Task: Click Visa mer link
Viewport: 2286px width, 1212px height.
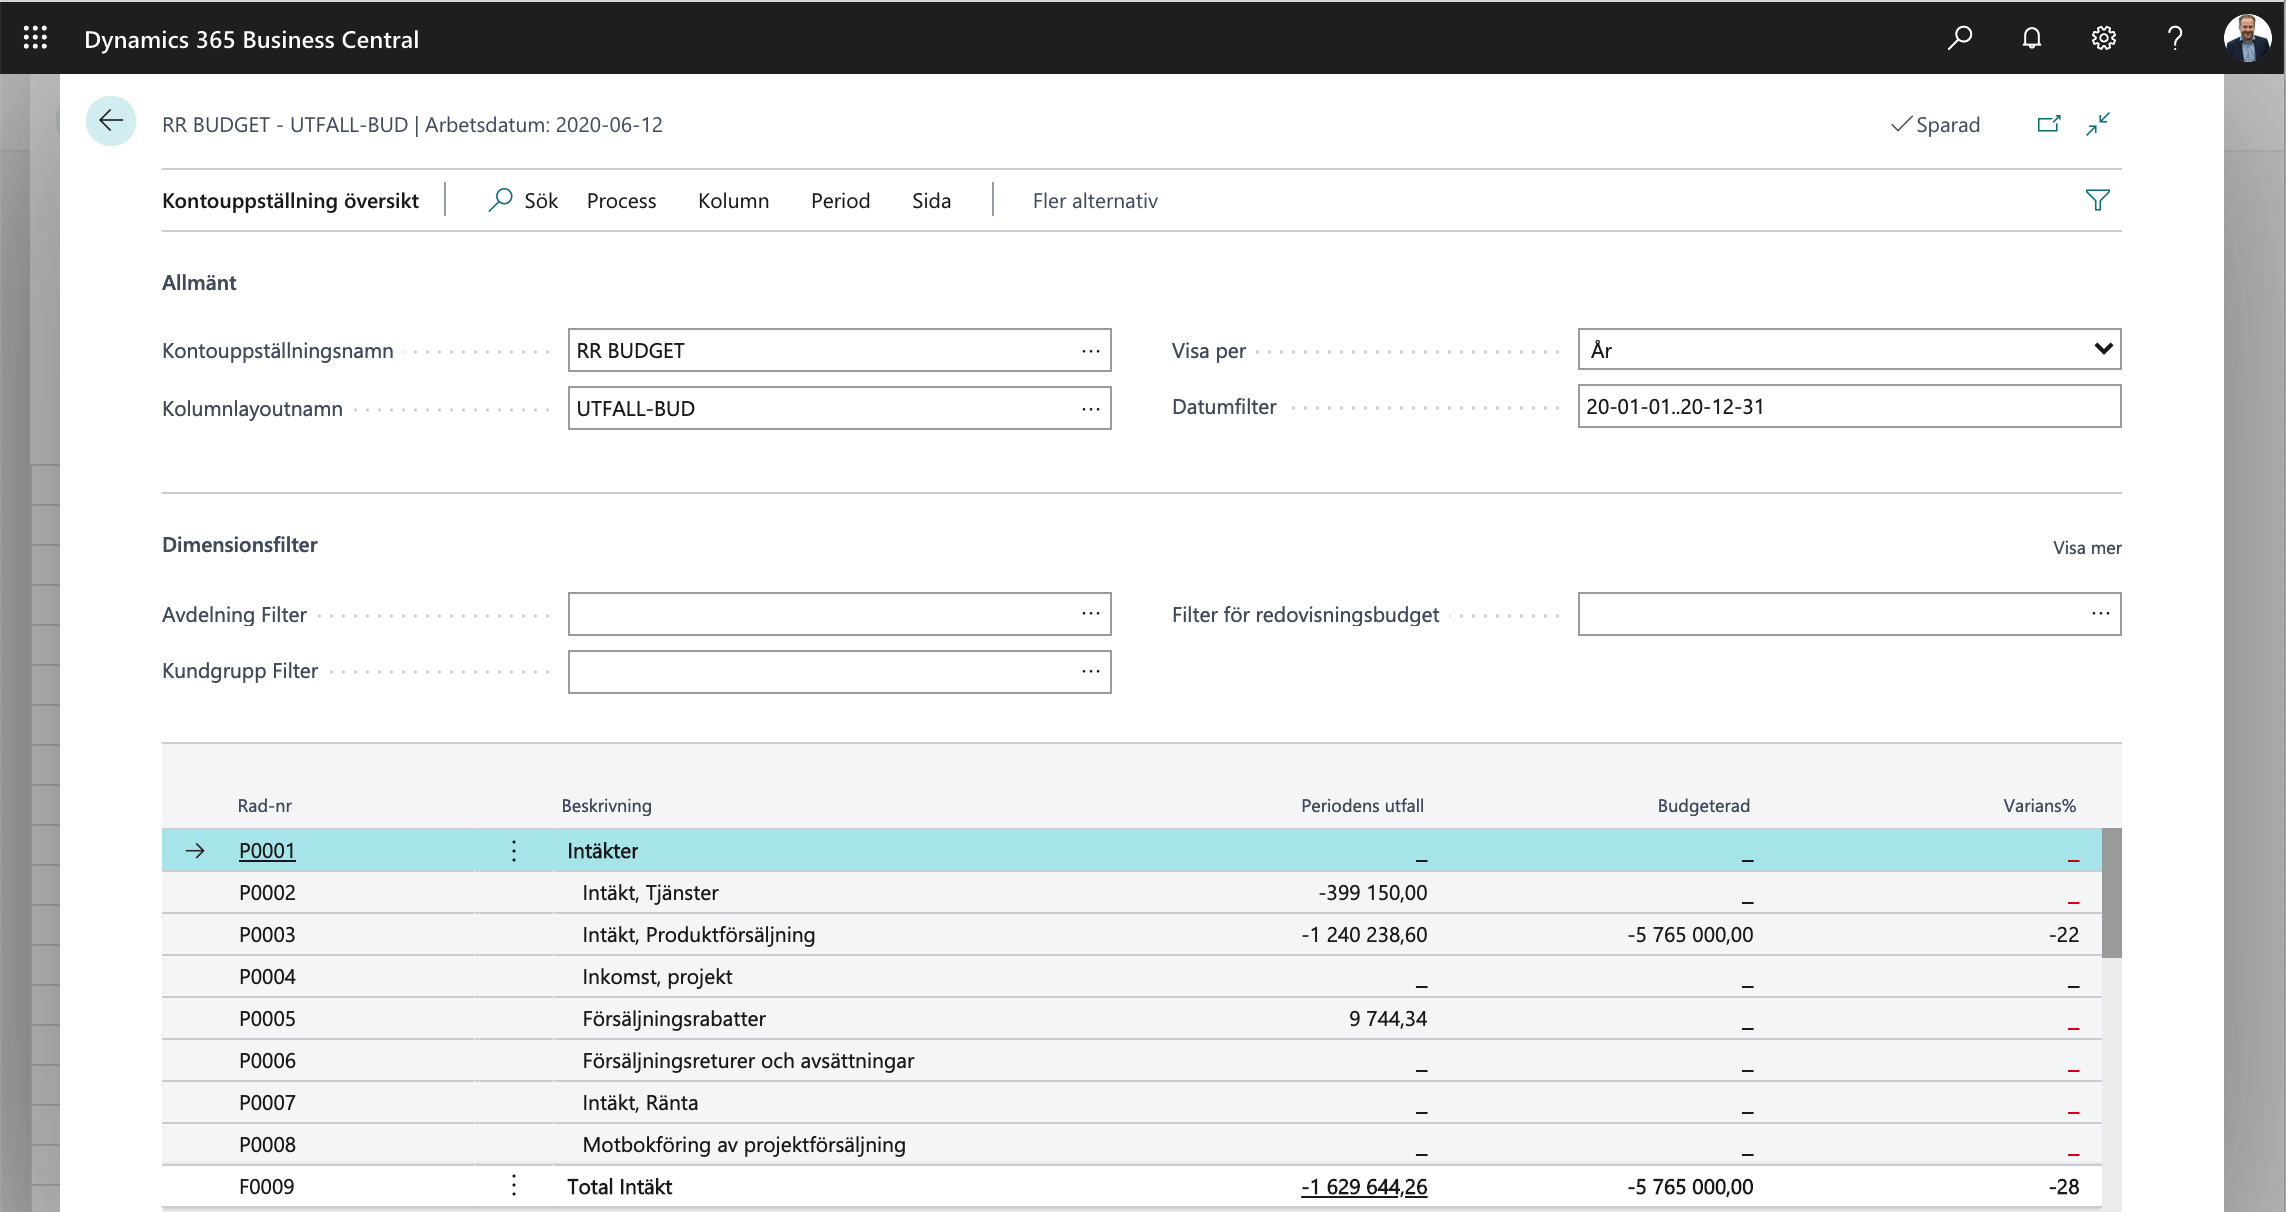Action: coord(2087,547)
